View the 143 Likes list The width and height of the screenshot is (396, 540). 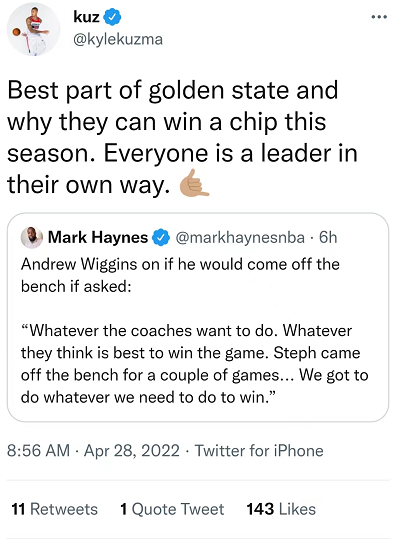281,509
